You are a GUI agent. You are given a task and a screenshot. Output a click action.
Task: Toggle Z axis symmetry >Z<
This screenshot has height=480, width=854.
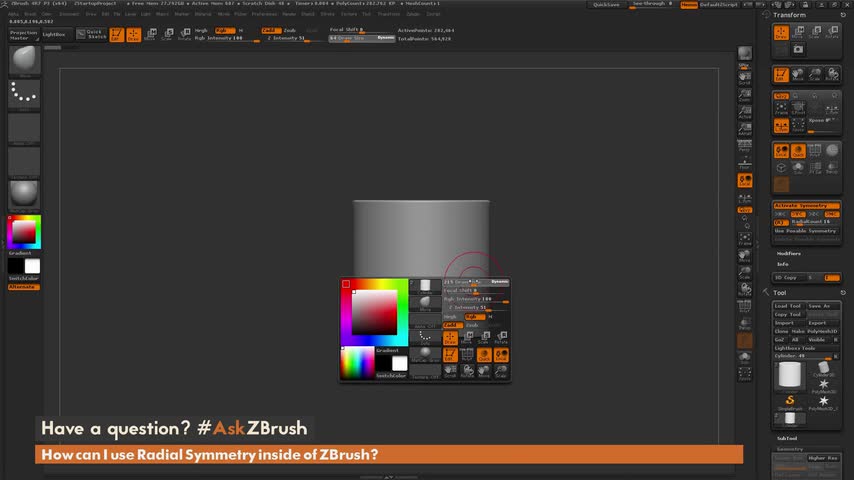pyautogui.click(x=815, y=214)
